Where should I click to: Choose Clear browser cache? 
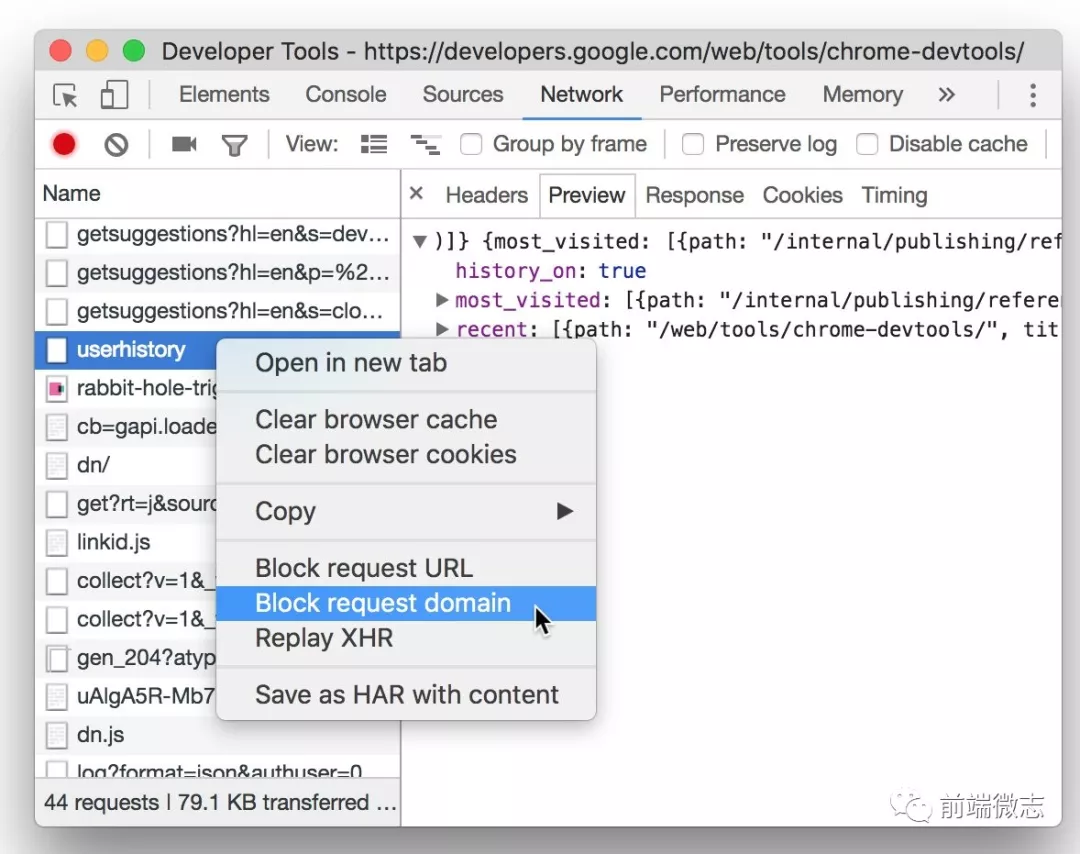coord(406,419)
